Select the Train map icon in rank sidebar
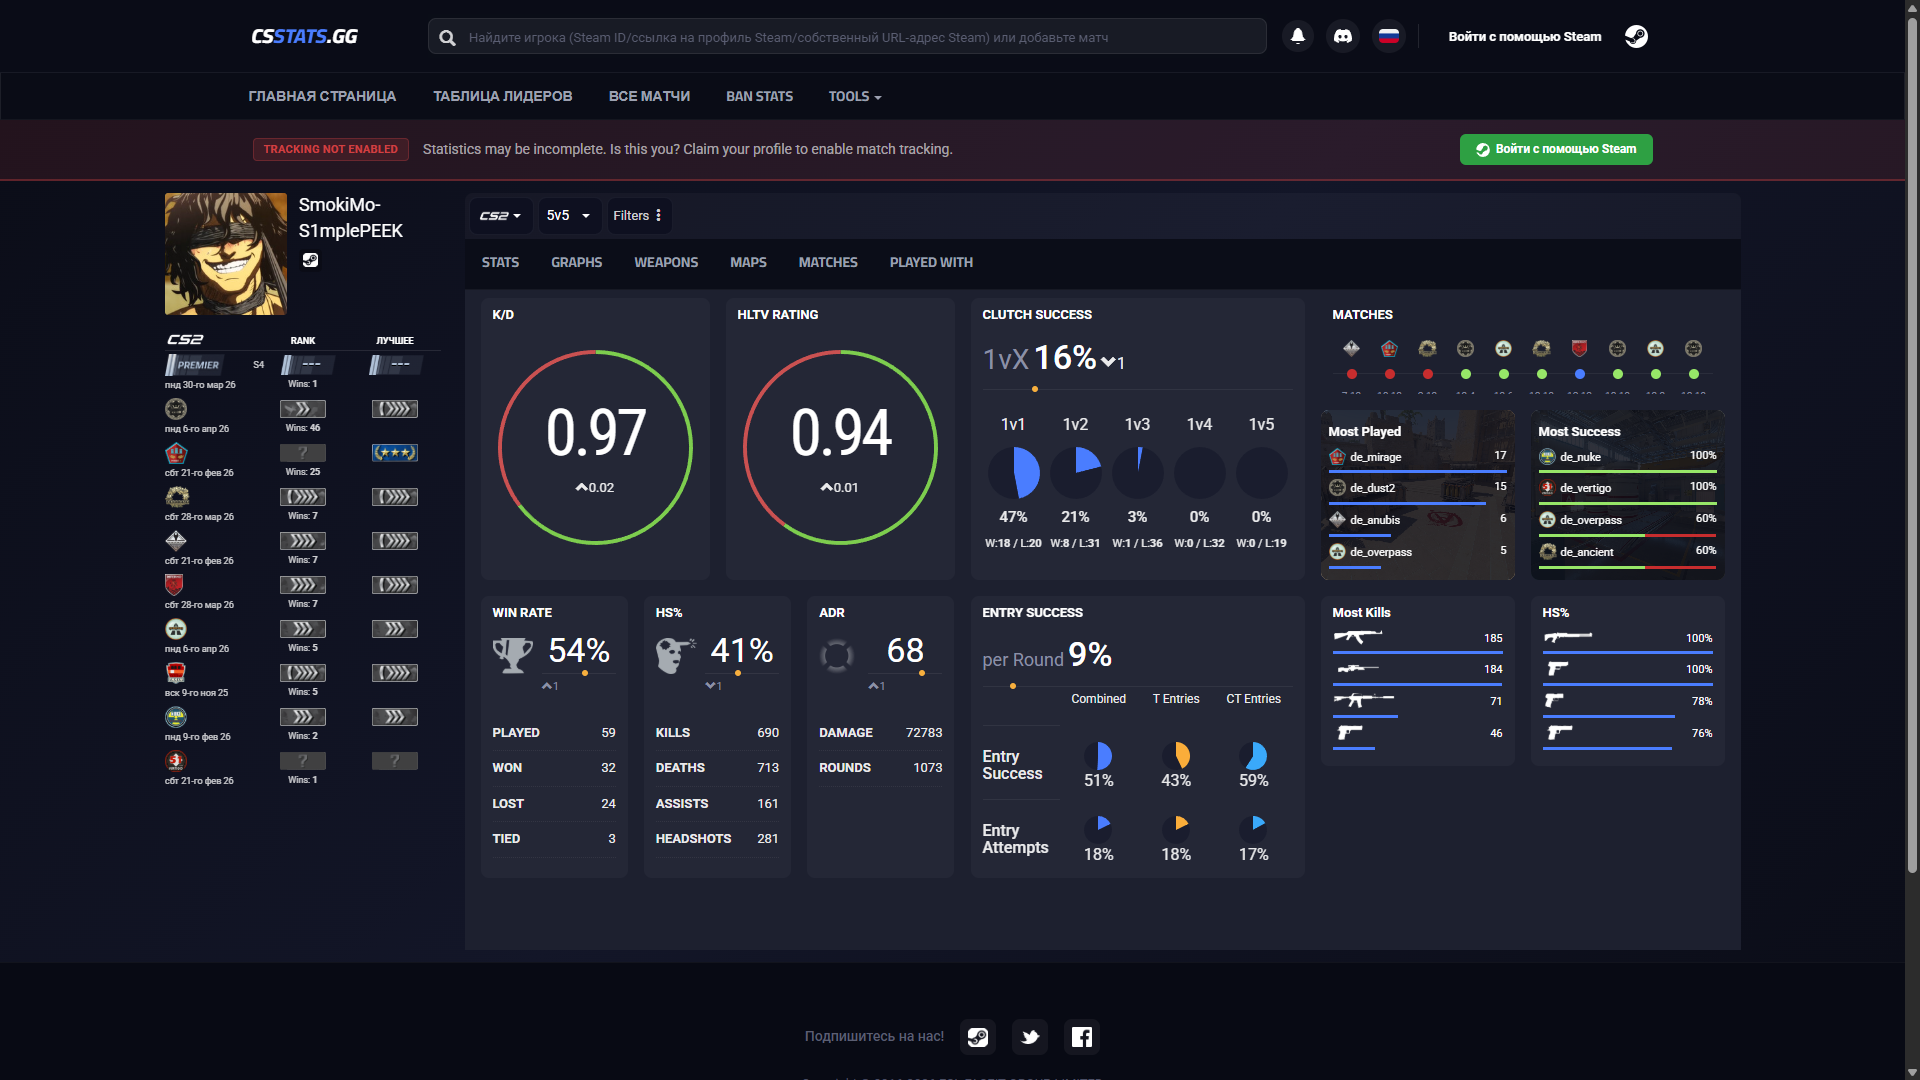 [x=176, y=673]
